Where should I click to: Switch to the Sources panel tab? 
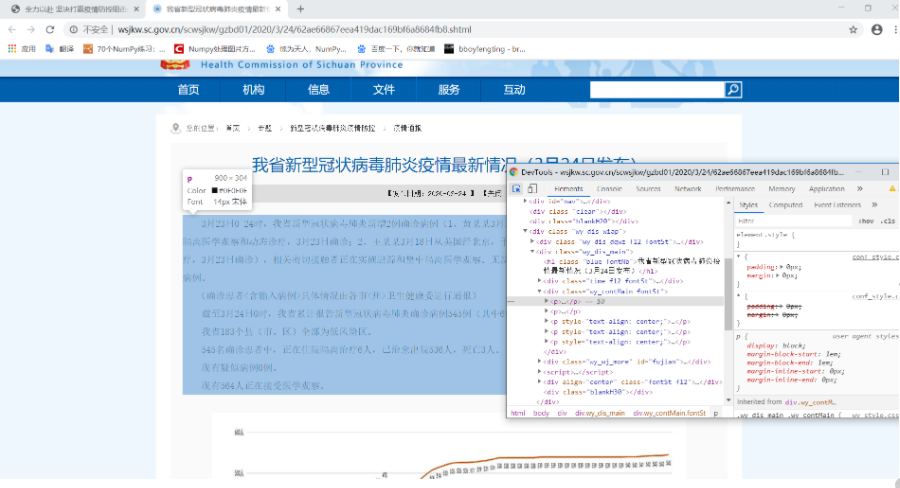(x=648, y=188)
